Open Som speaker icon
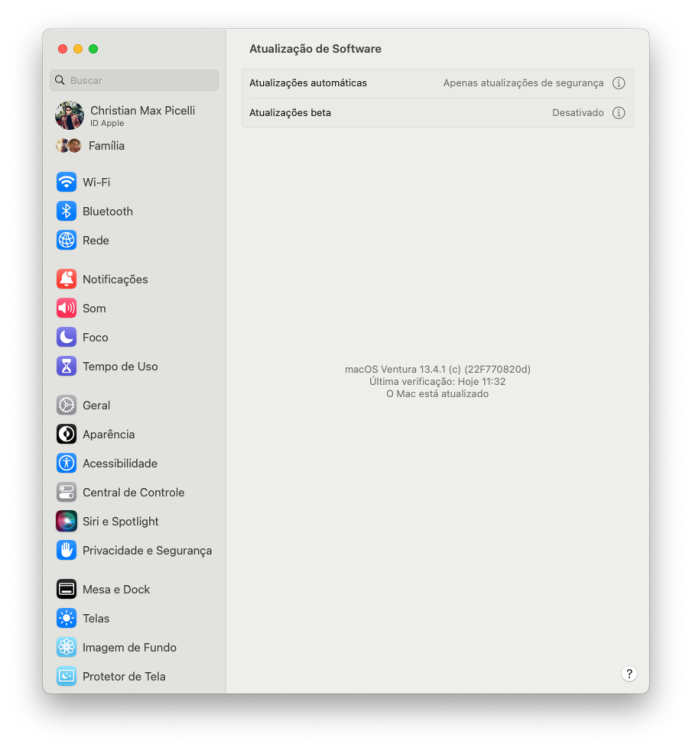 (x=66, y=309)
